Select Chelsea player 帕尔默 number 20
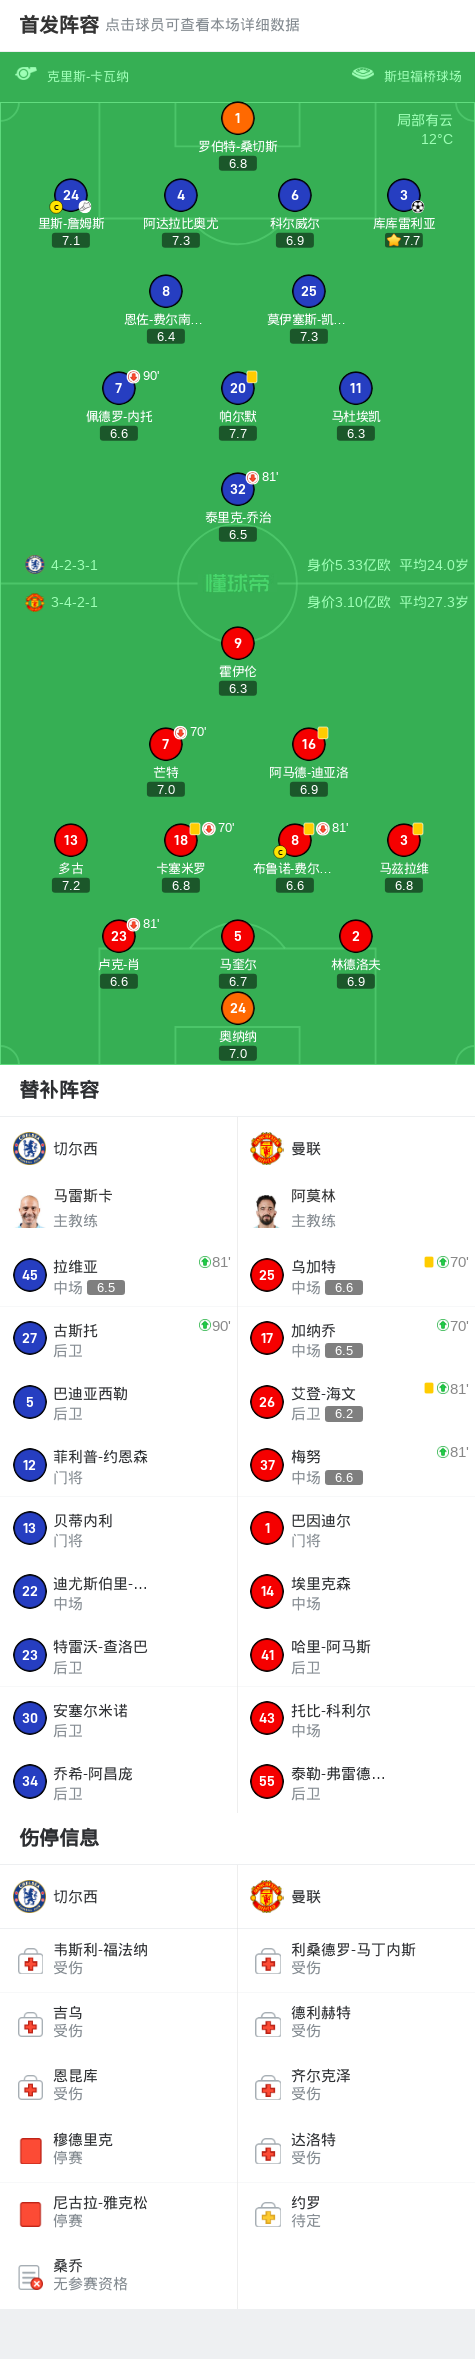The image size is (475, 2359). click(x=237, y=388)
